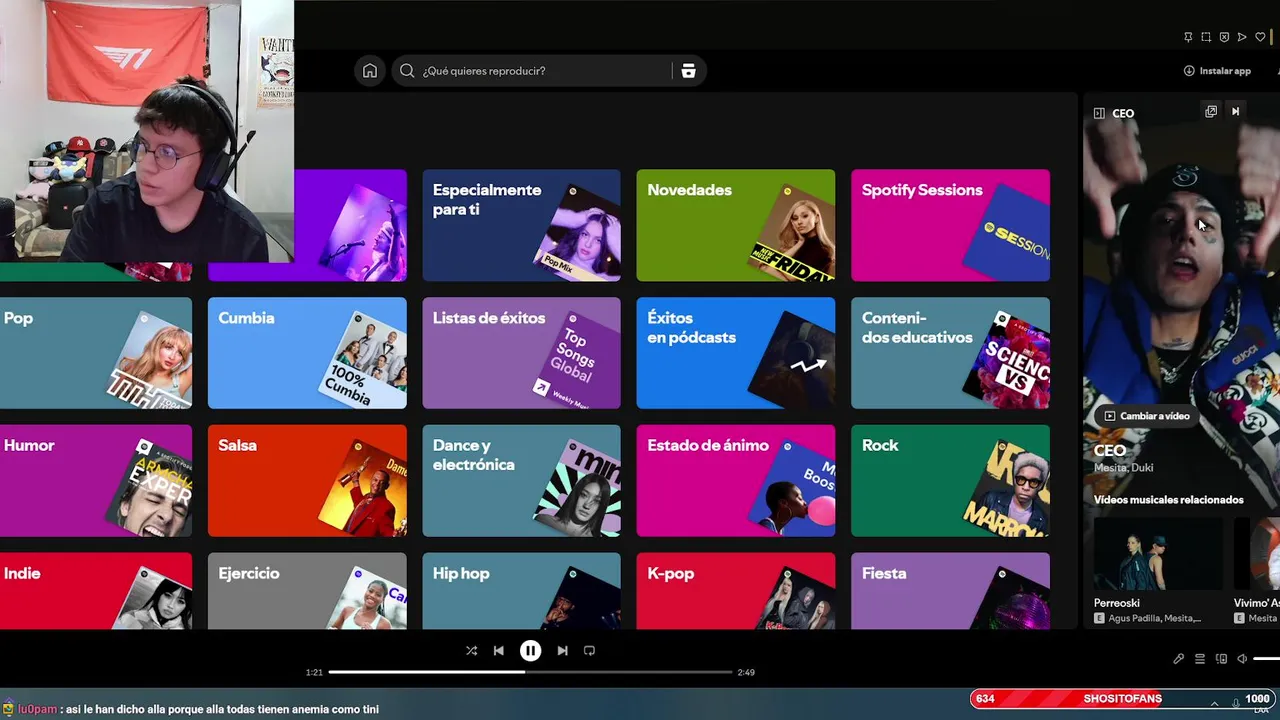Open the Pop category card
The height and width of the screenshot is (720, 1280).
tap(96, 353)
